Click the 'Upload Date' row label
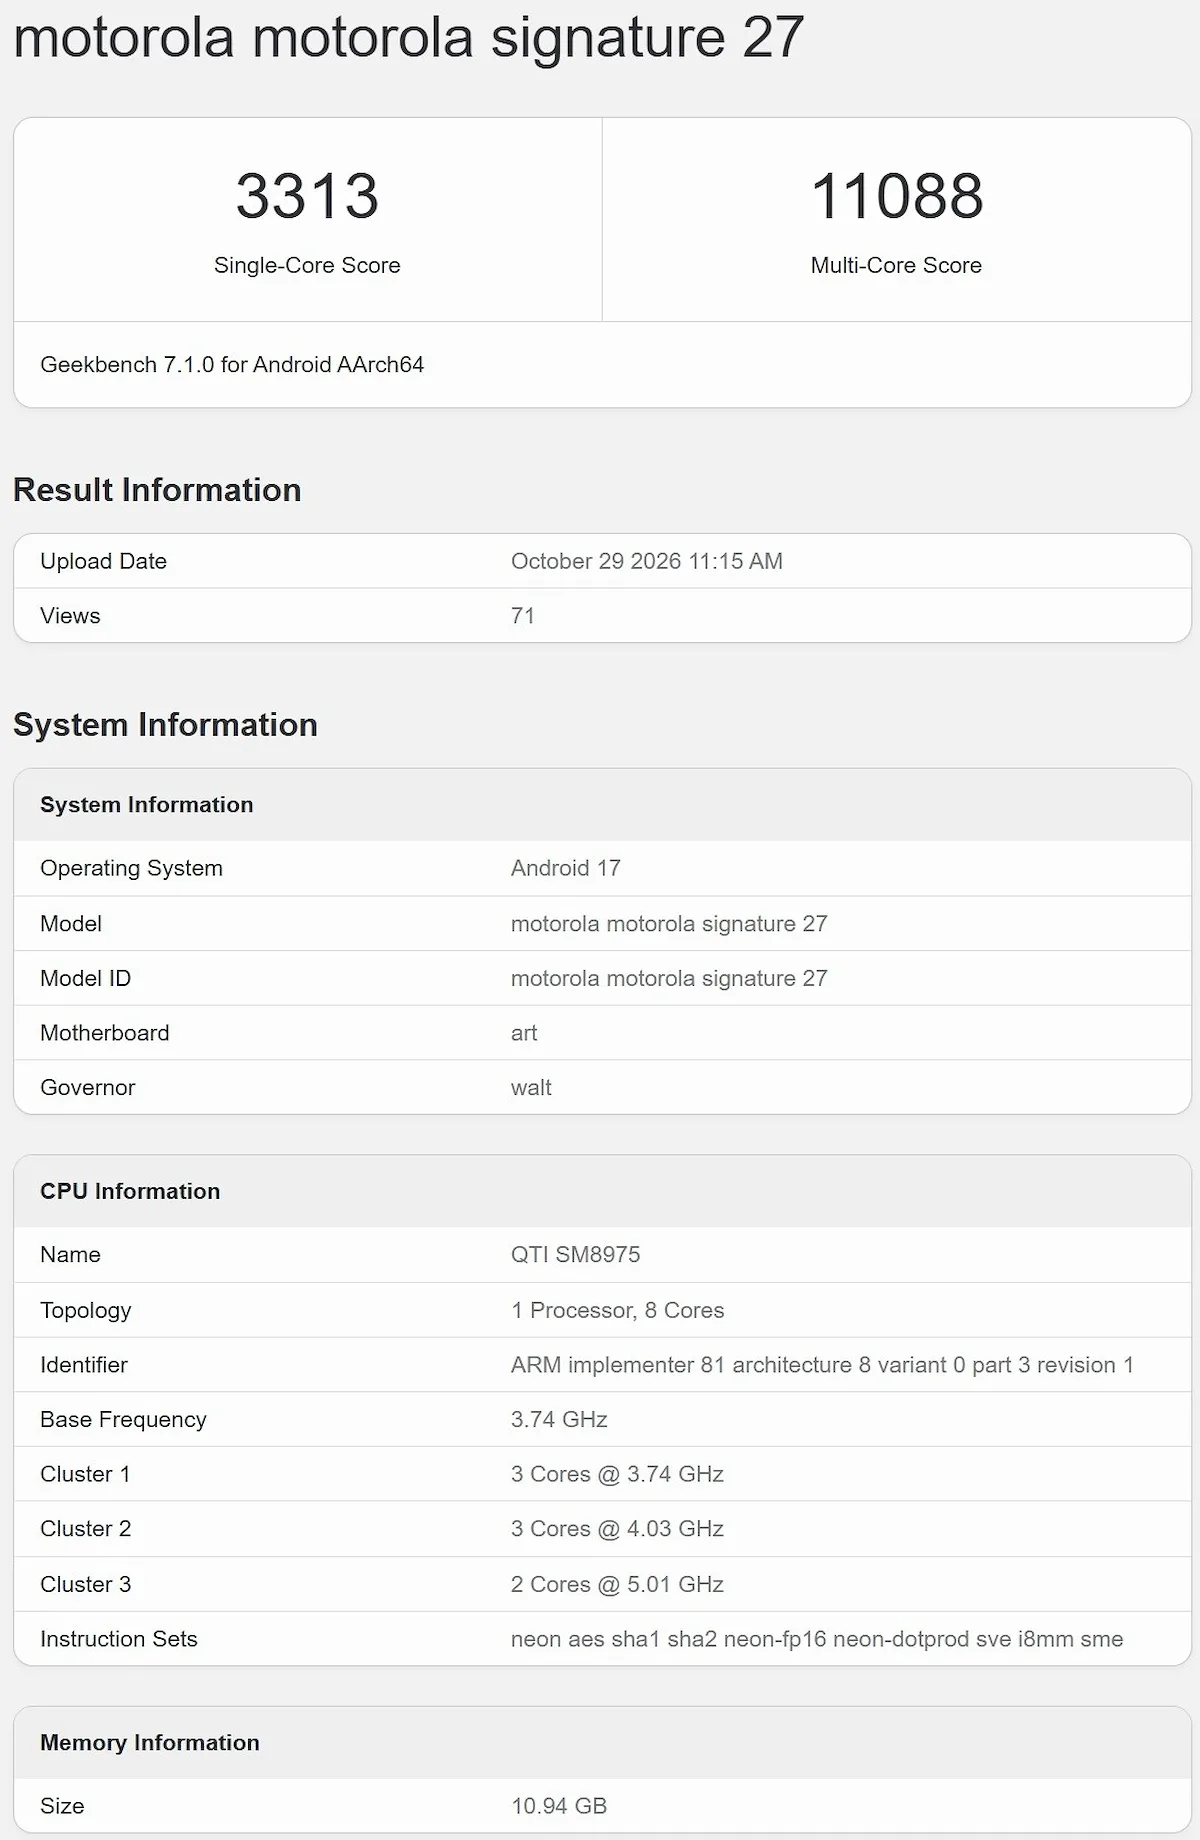This screenshot has width=1200, height=1840. pyautogui.click(x=103, y=561)
